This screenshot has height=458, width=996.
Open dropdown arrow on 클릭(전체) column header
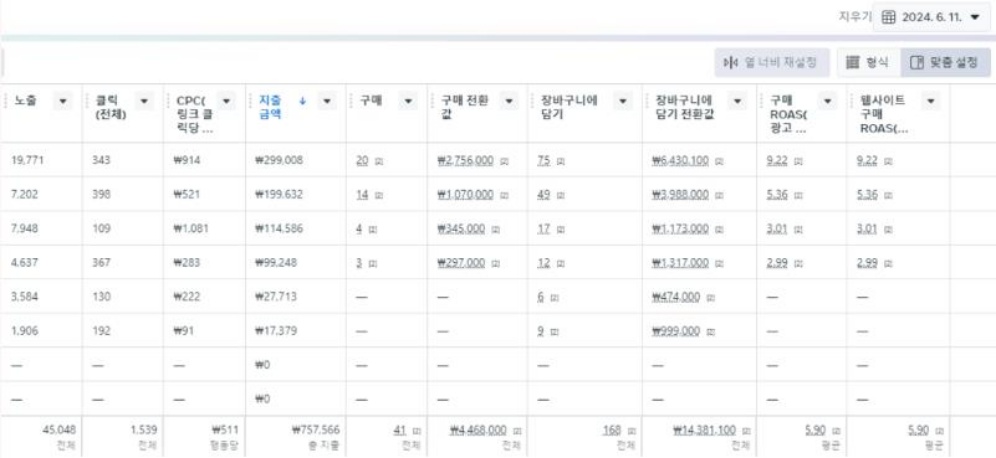[x=144, y=101]
